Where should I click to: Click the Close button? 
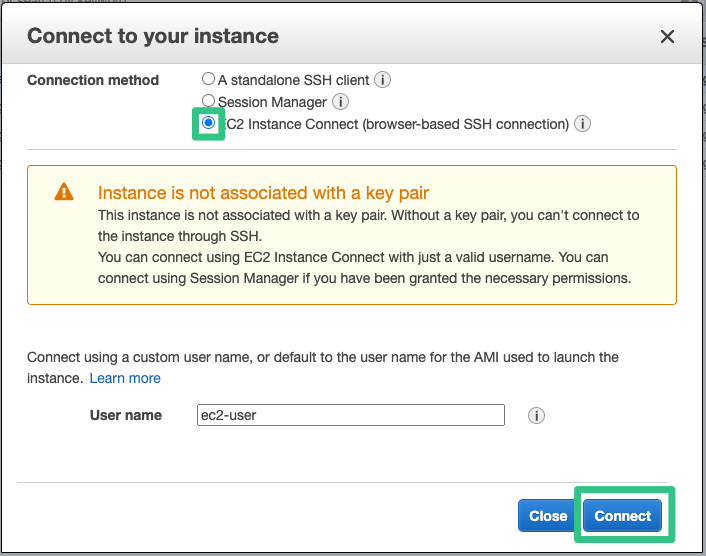548,515
